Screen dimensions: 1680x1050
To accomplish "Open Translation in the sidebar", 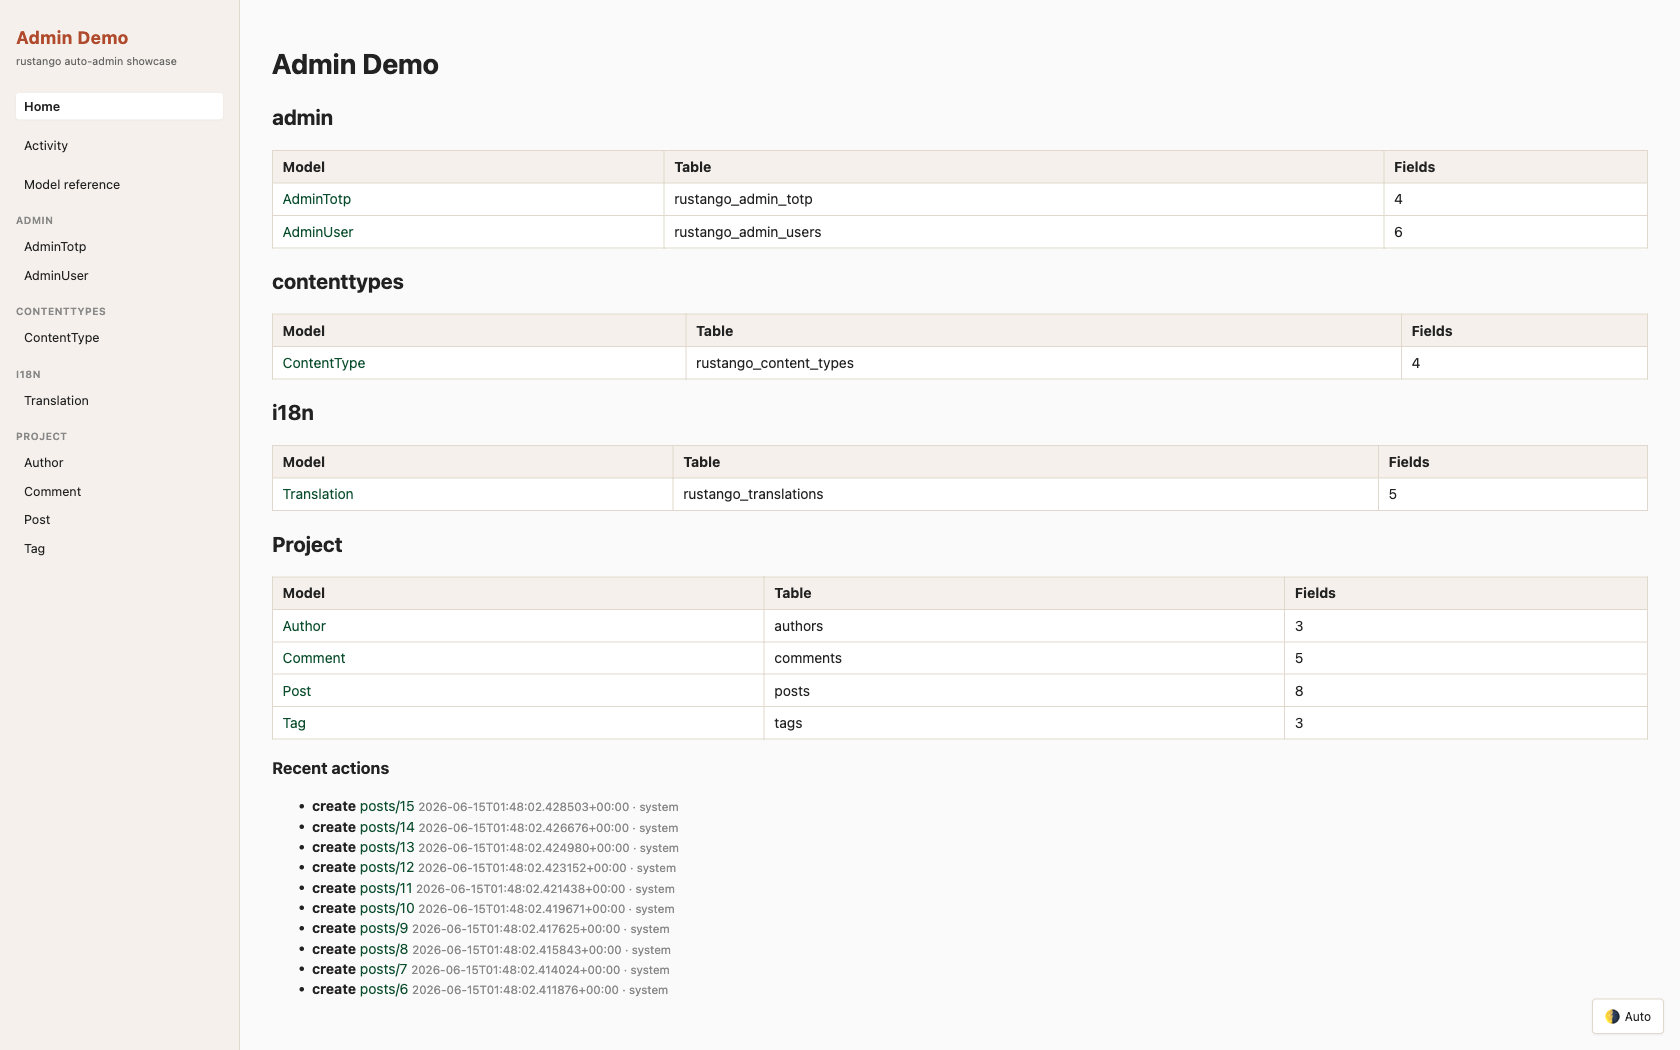I will tap(119, 400).
